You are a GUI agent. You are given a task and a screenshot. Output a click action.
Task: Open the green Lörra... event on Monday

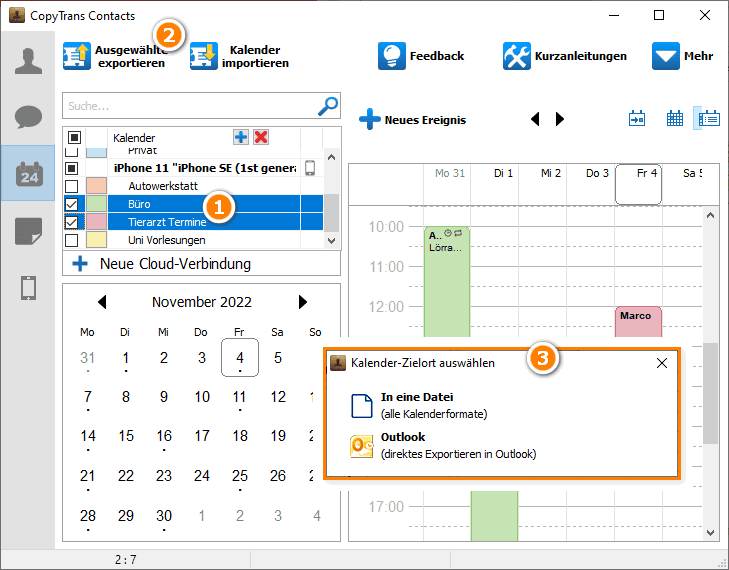[447, 282]
